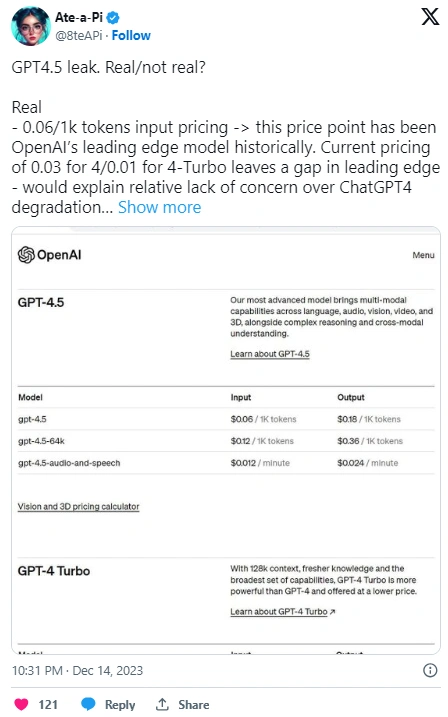448x717 pixels.
Task: Open Learn about GPT-4.5 link
Action: [270, 353]
